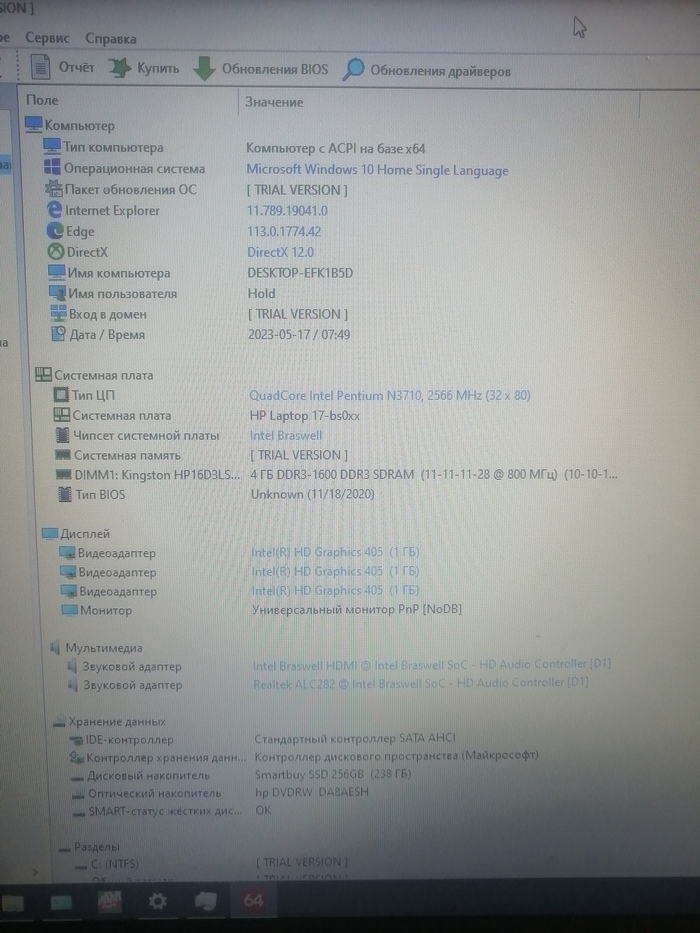Image resolution: width=700 pixels, height=933 pixels.
Task: Click the Системная память row icon
Action: pyautogui.click(x=63, y=455)
